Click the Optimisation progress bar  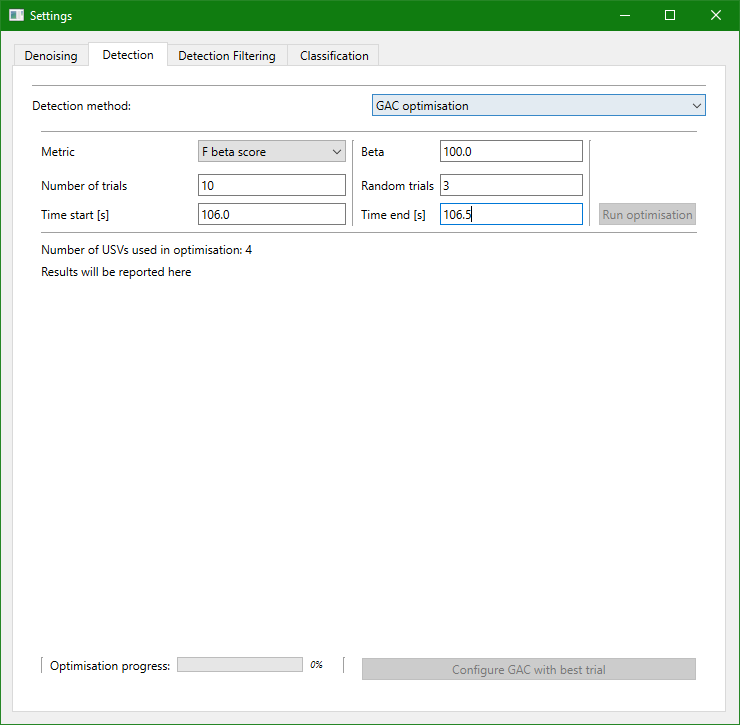click(x=240, y=665)
